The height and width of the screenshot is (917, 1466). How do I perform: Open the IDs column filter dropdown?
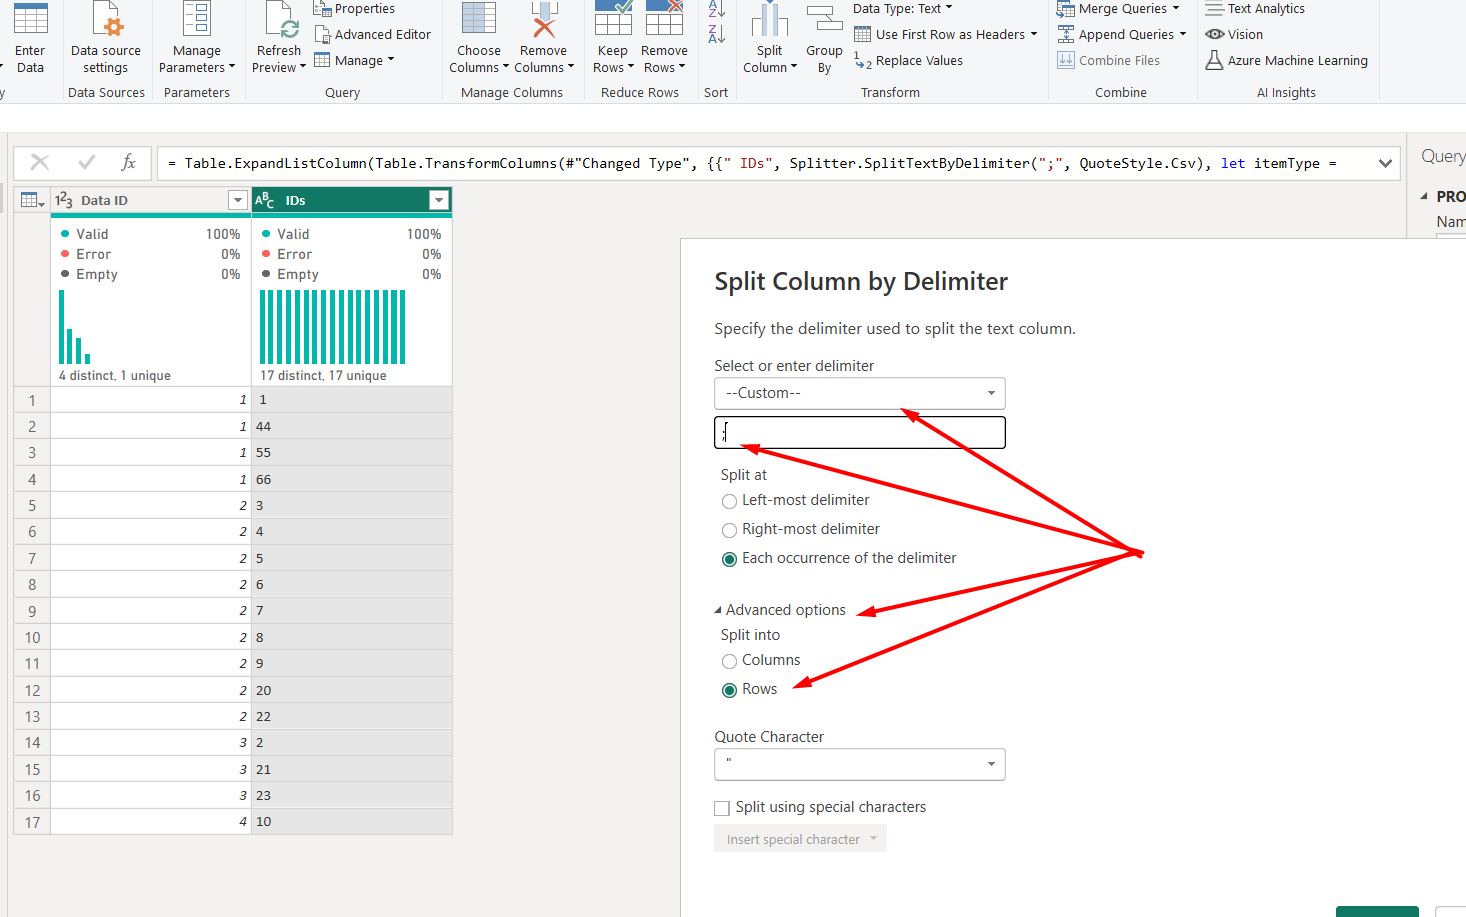pyautogui.click(x=438, y=200)
